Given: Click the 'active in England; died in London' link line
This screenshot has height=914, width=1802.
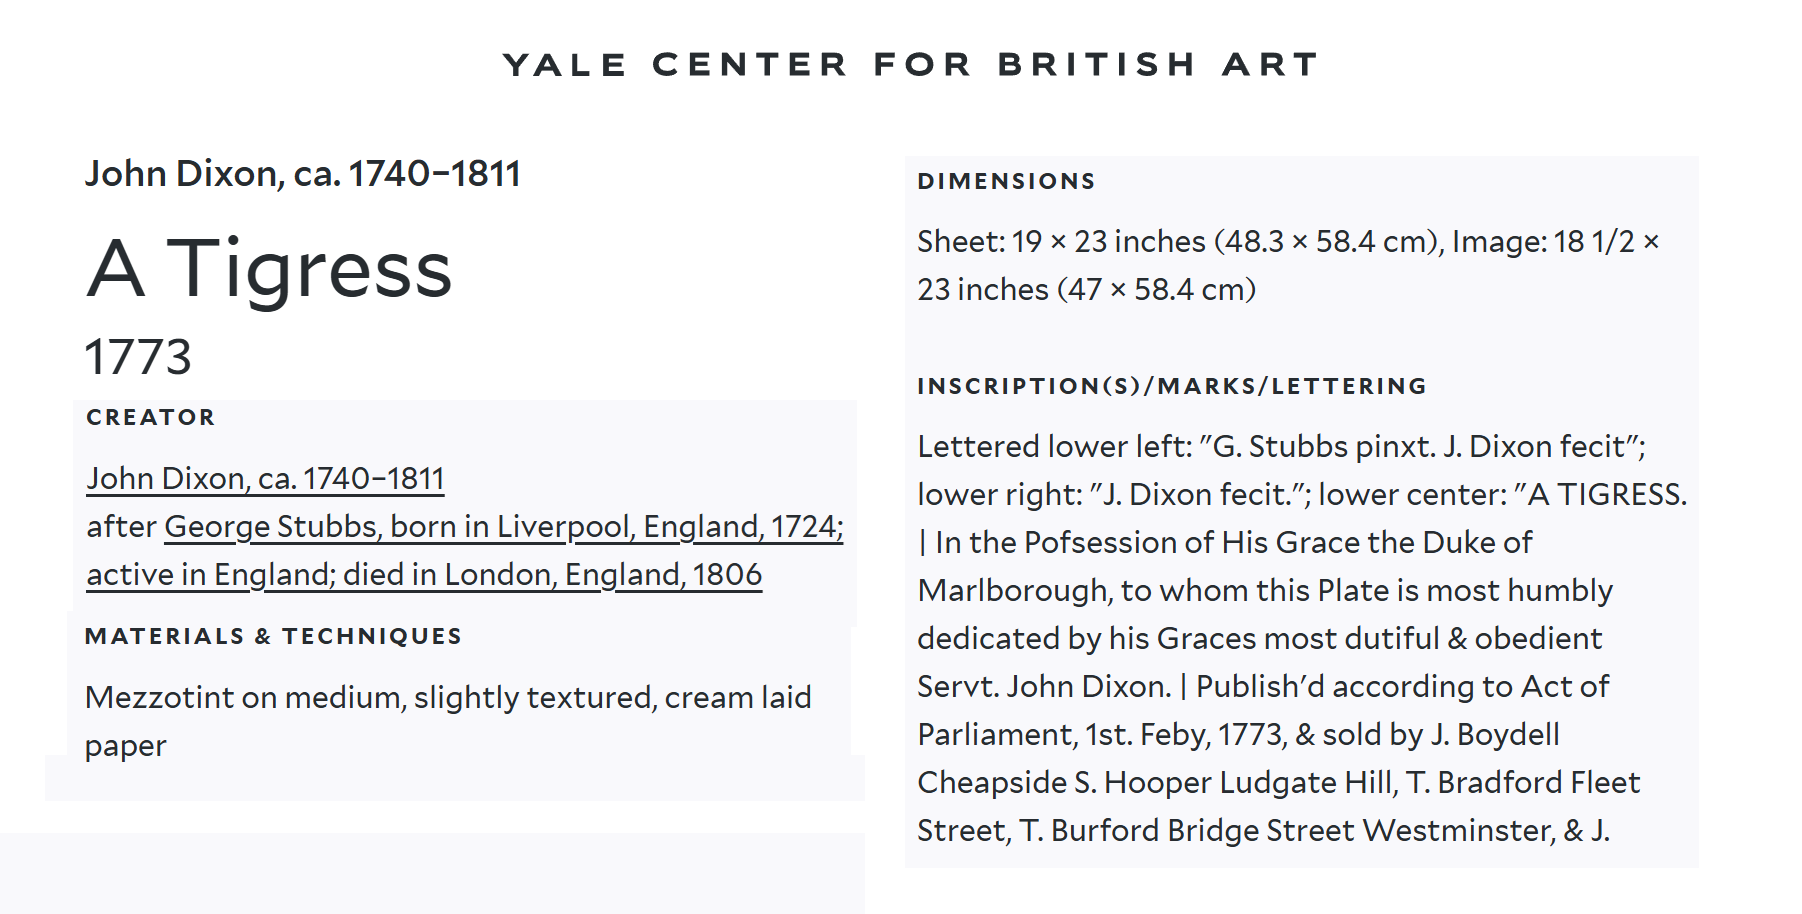Looking at the screenshot, I should 424,575.
